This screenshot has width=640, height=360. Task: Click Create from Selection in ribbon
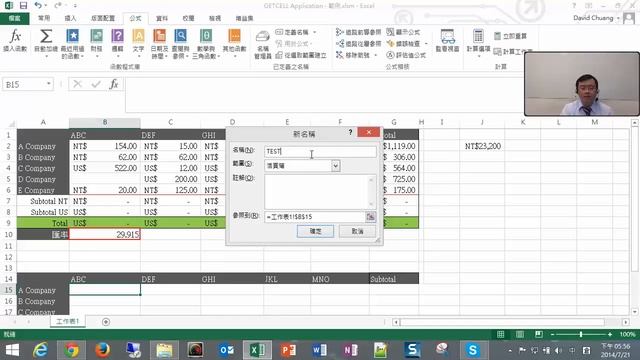(x=301, y=55)
